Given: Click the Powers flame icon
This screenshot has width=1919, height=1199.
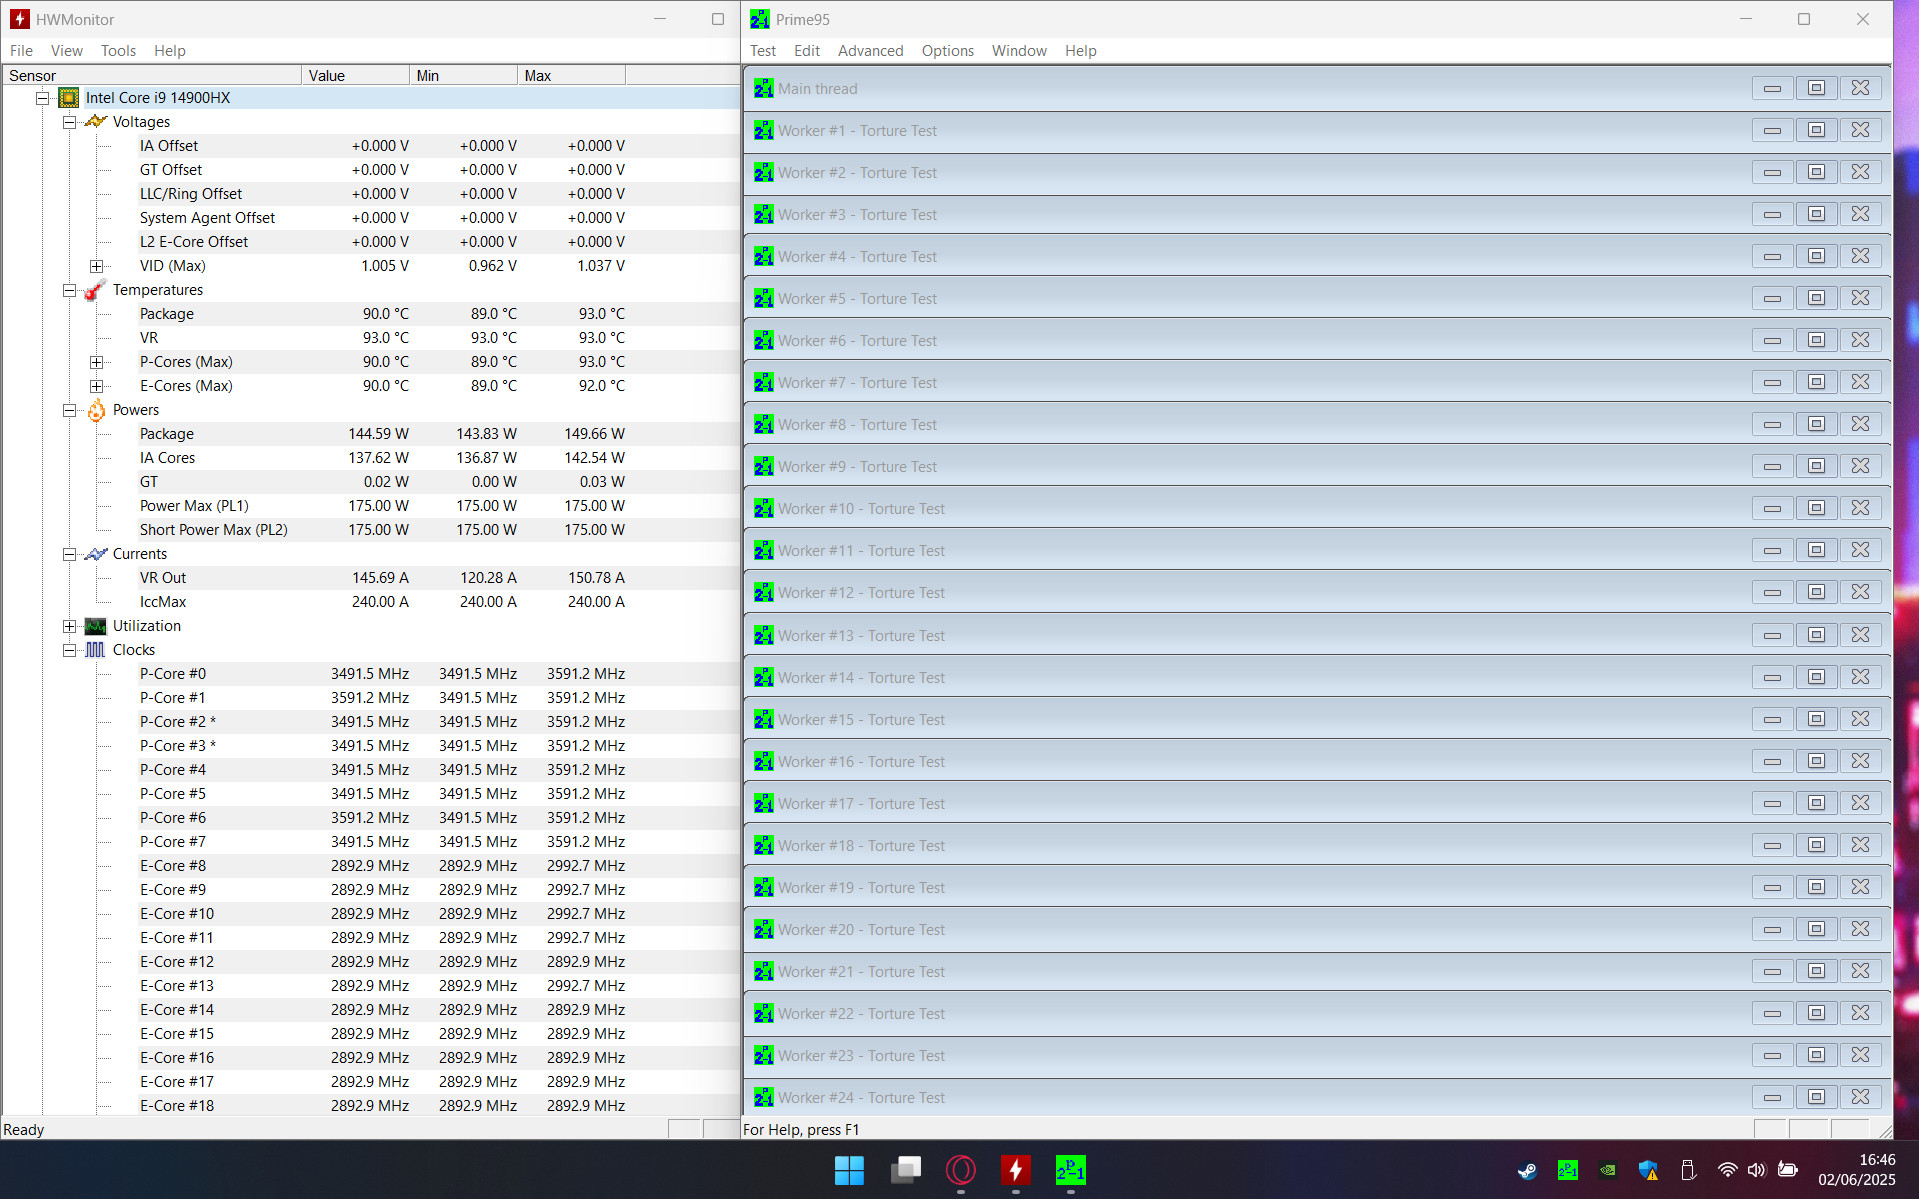Looking at the screenshot, I should [x=96, y=410].
